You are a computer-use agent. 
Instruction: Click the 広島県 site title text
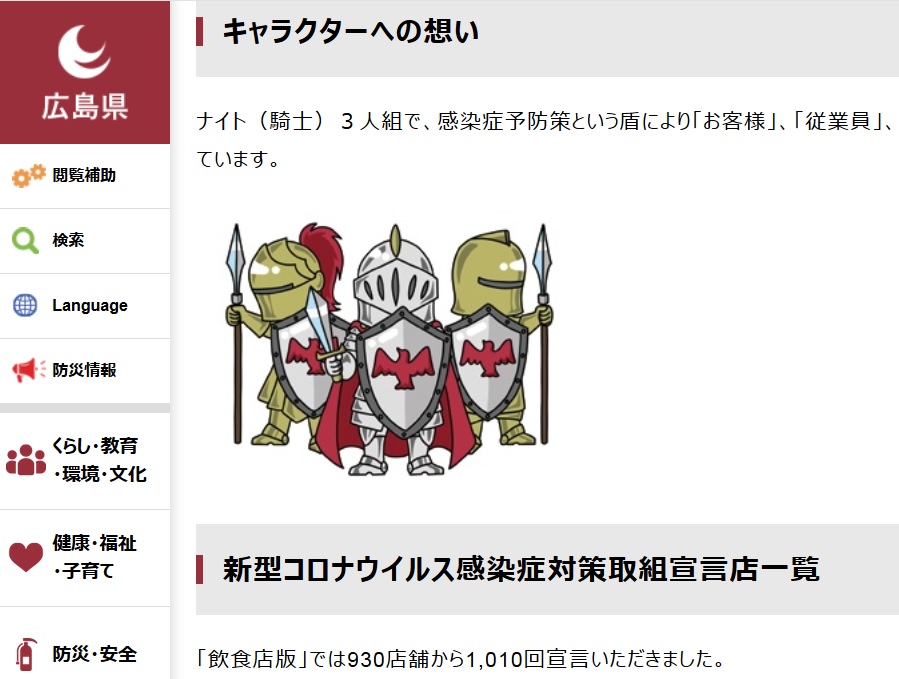click(x=85, y=107)
